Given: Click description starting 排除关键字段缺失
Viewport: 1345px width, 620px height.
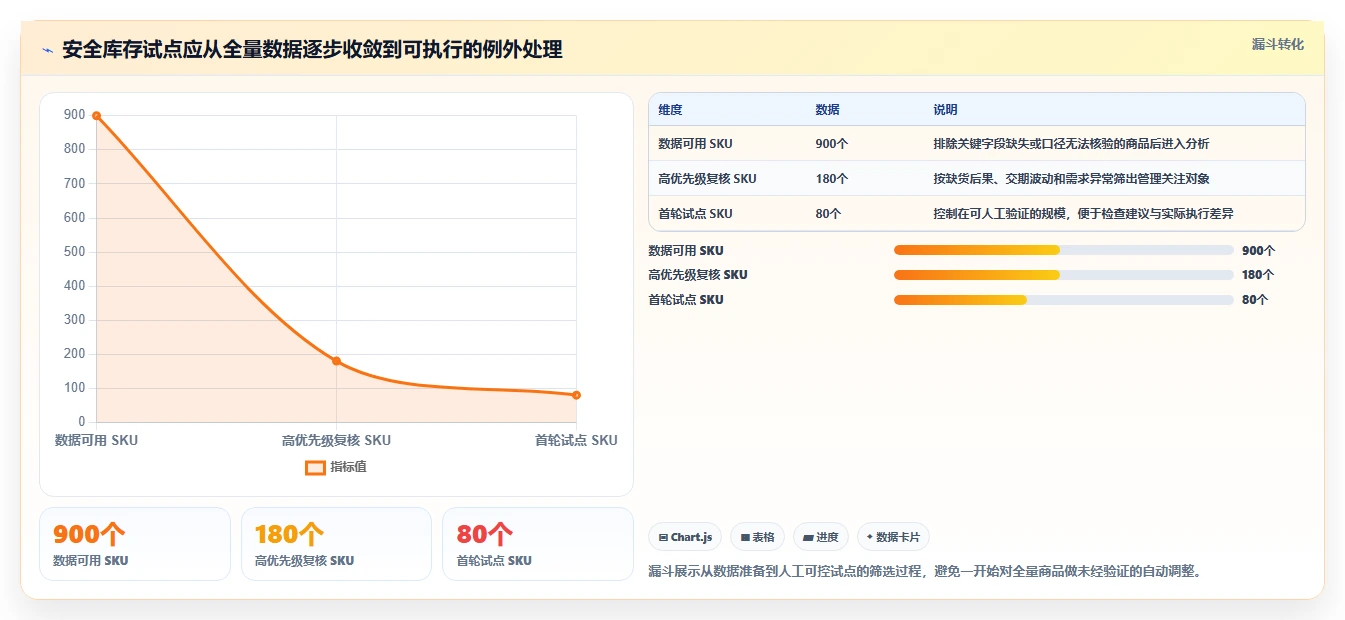Looking at the screenshot, I should (1071, 144).
